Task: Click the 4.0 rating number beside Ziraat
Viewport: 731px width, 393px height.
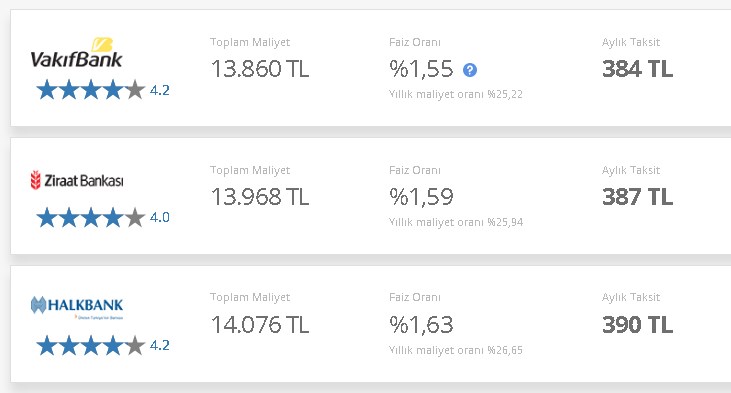Action: (159, 217)
